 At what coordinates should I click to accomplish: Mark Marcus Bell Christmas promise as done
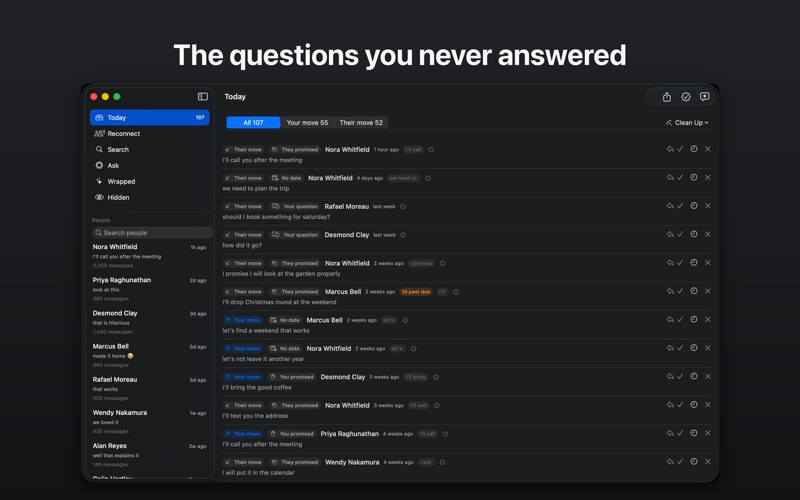[680, 291]
